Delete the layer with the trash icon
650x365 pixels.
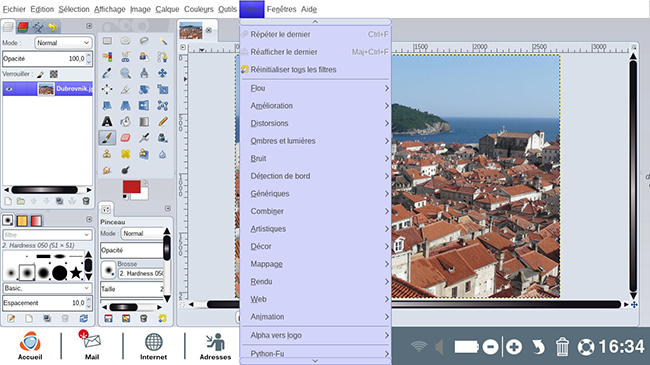coord(86,201)
